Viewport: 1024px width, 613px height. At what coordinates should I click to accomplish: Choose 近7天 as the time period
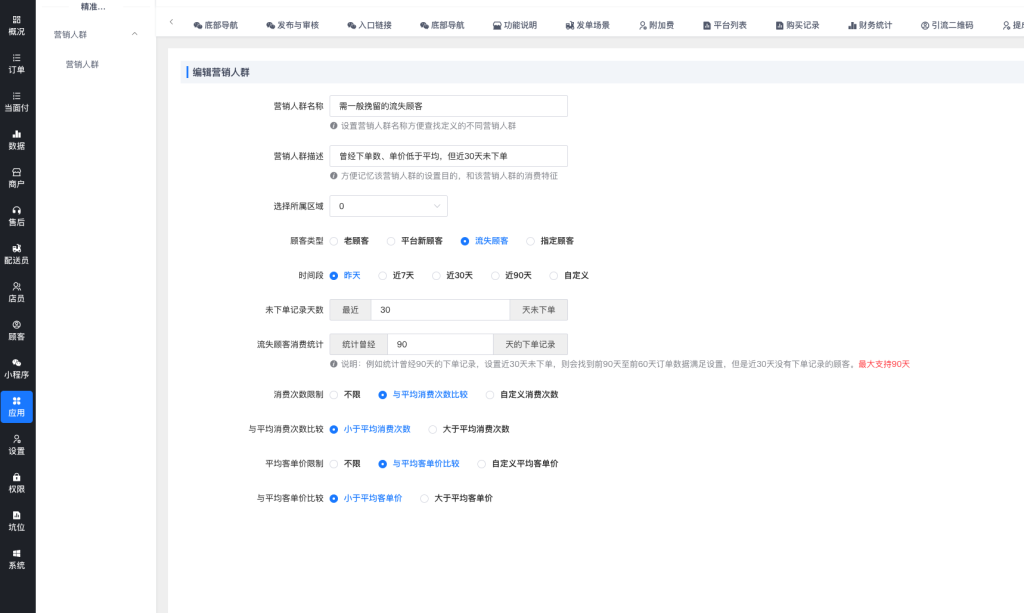[x=395, y=275]
